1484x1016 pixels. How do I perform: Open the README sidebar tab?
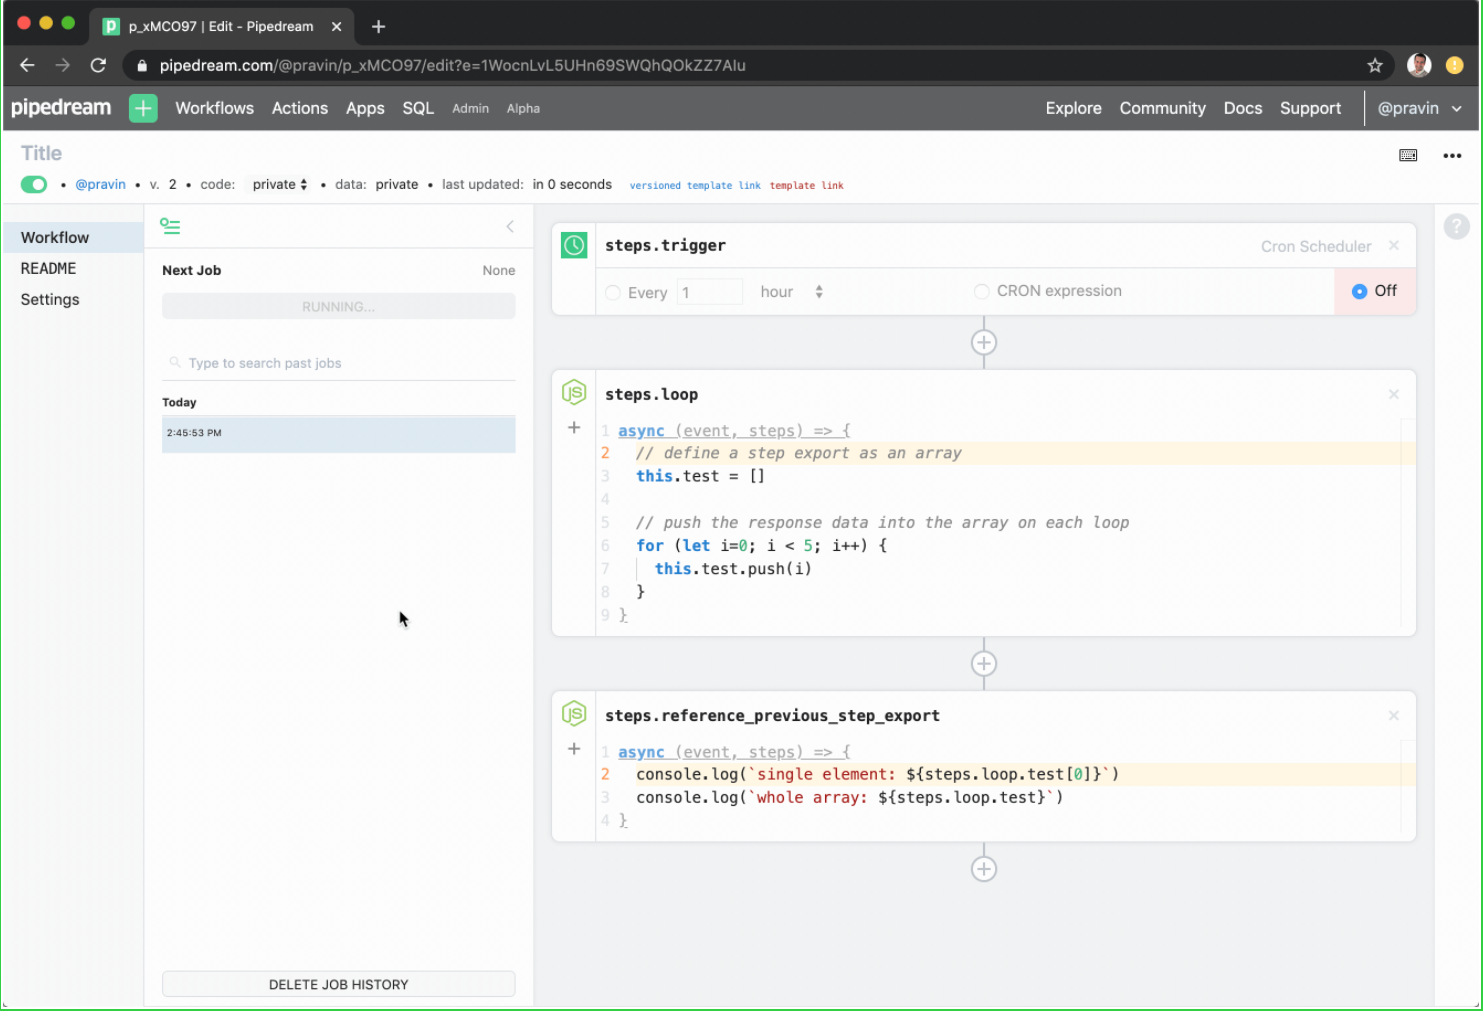point(49,268)
